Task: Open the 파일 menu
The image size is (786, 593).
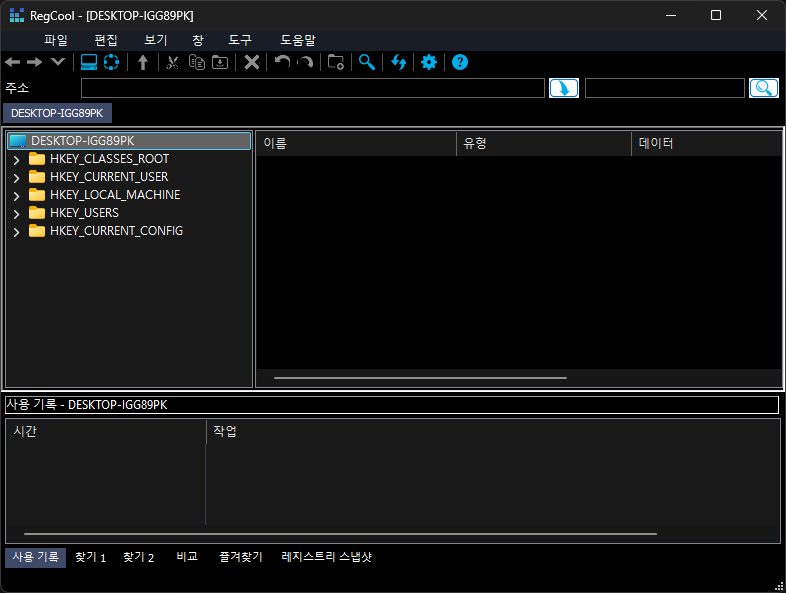Action: click(x=56, y=40)
